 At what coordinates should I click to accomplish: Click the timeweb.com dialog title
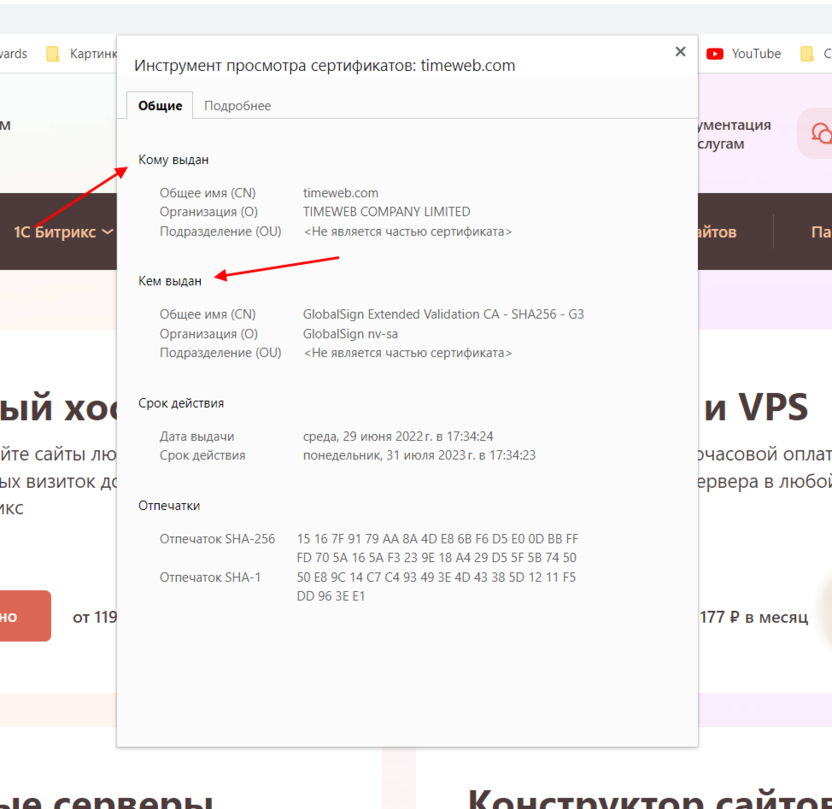tap(322, 65)
